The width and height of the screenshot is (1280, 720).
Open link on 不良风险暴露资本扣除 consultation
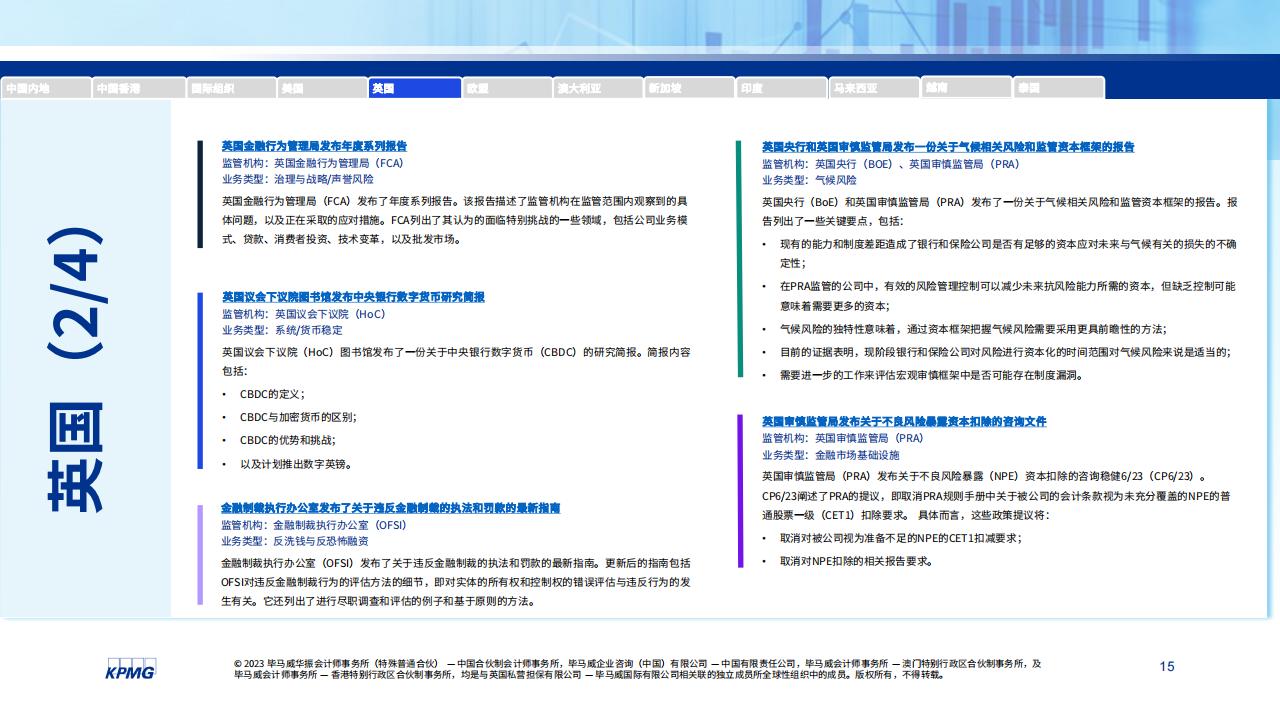pyautogui.click(x=904, y=422)
